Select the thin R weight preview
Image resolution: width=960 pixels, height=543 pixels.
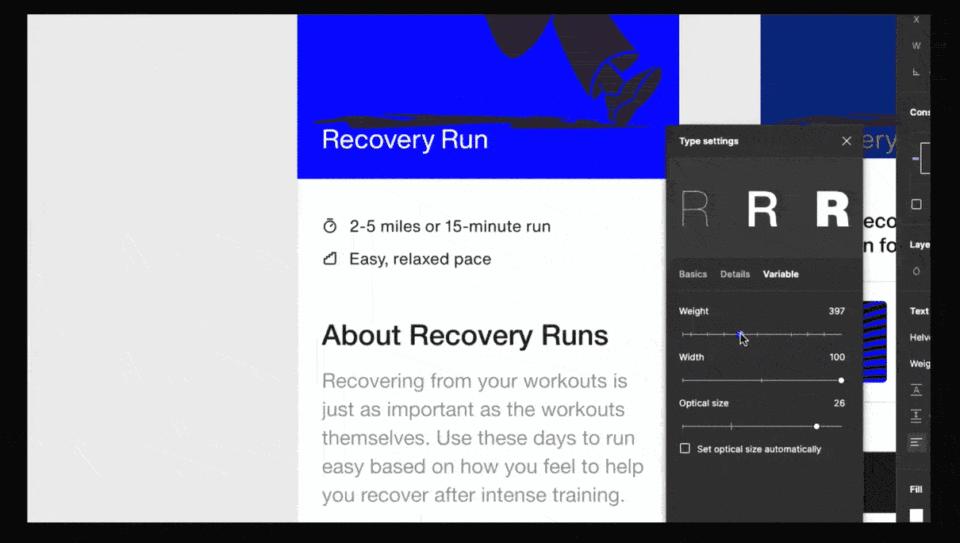[695, 209]
